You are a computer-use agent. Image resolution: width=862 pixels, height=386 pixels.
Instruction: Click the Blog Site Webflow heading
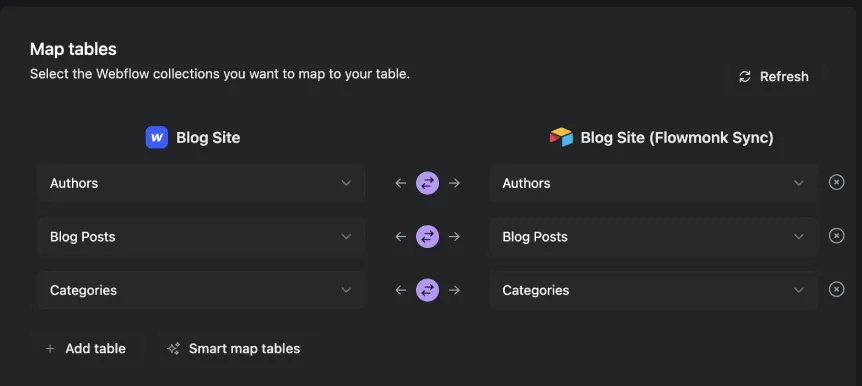(208, 137)
